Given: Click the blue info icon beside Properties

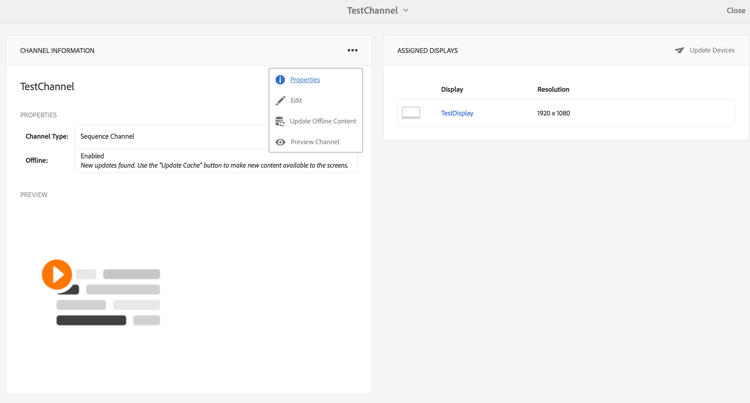Looking at the screenshot, I should (280, 80).
